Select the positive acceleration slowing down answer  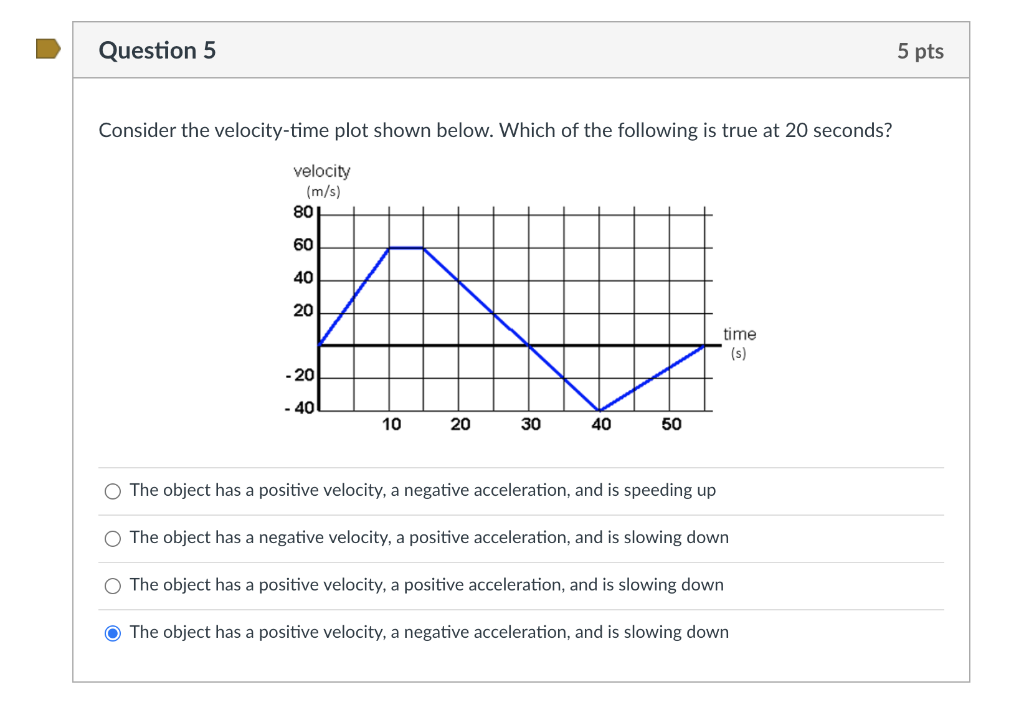(112, 585)
